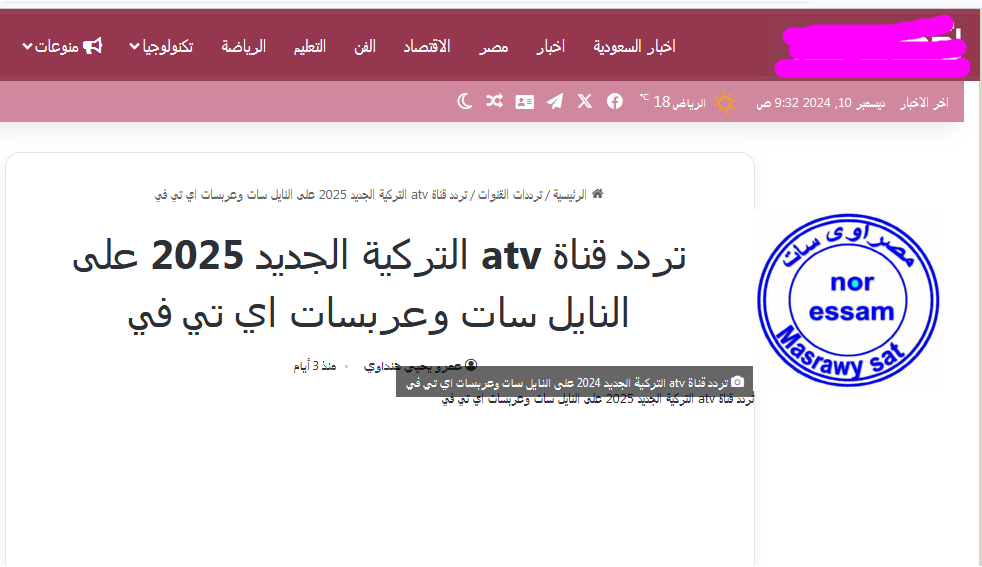Viewport: 982px width, 567px height.
Task: Open the التعليم menu item
Action: click(x=310, y=46)
